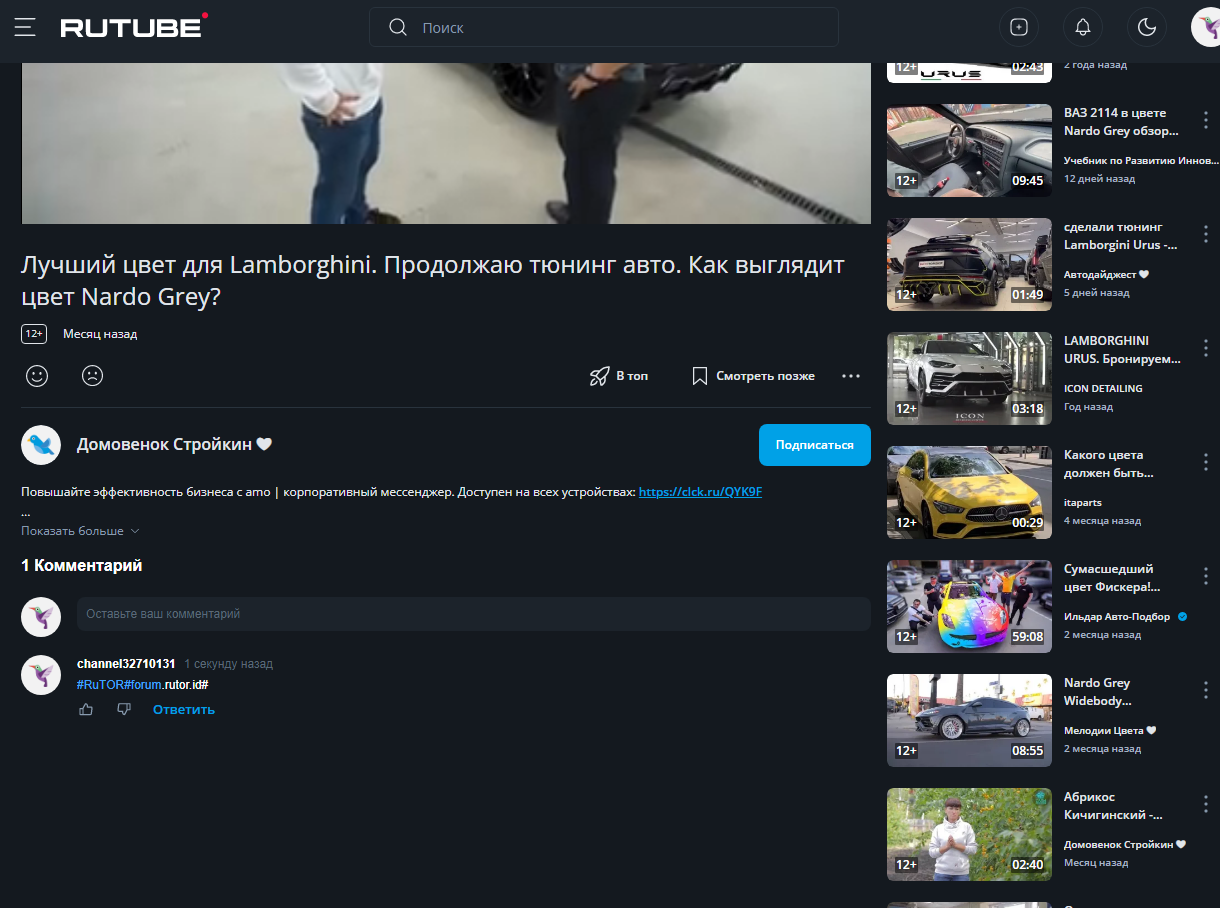Play the Абрикос Кичигинский thumbnail

[969, 834]
